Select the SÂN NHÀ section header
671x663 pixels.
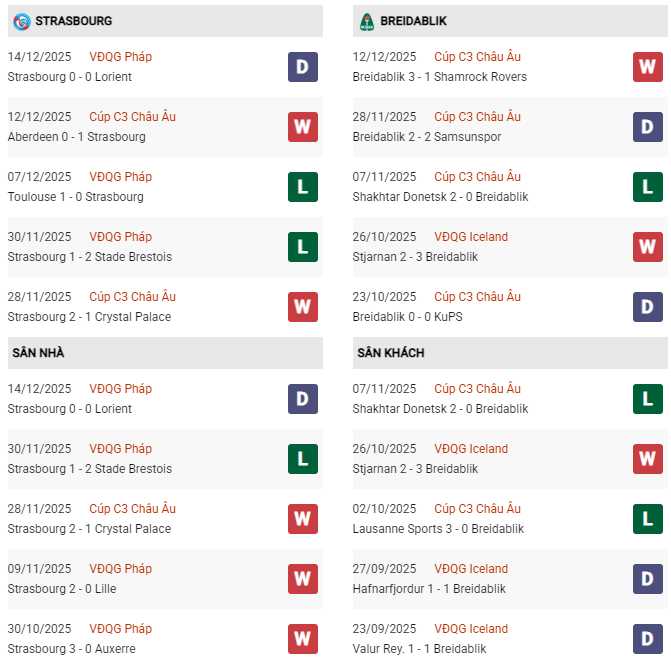[38, 353]
